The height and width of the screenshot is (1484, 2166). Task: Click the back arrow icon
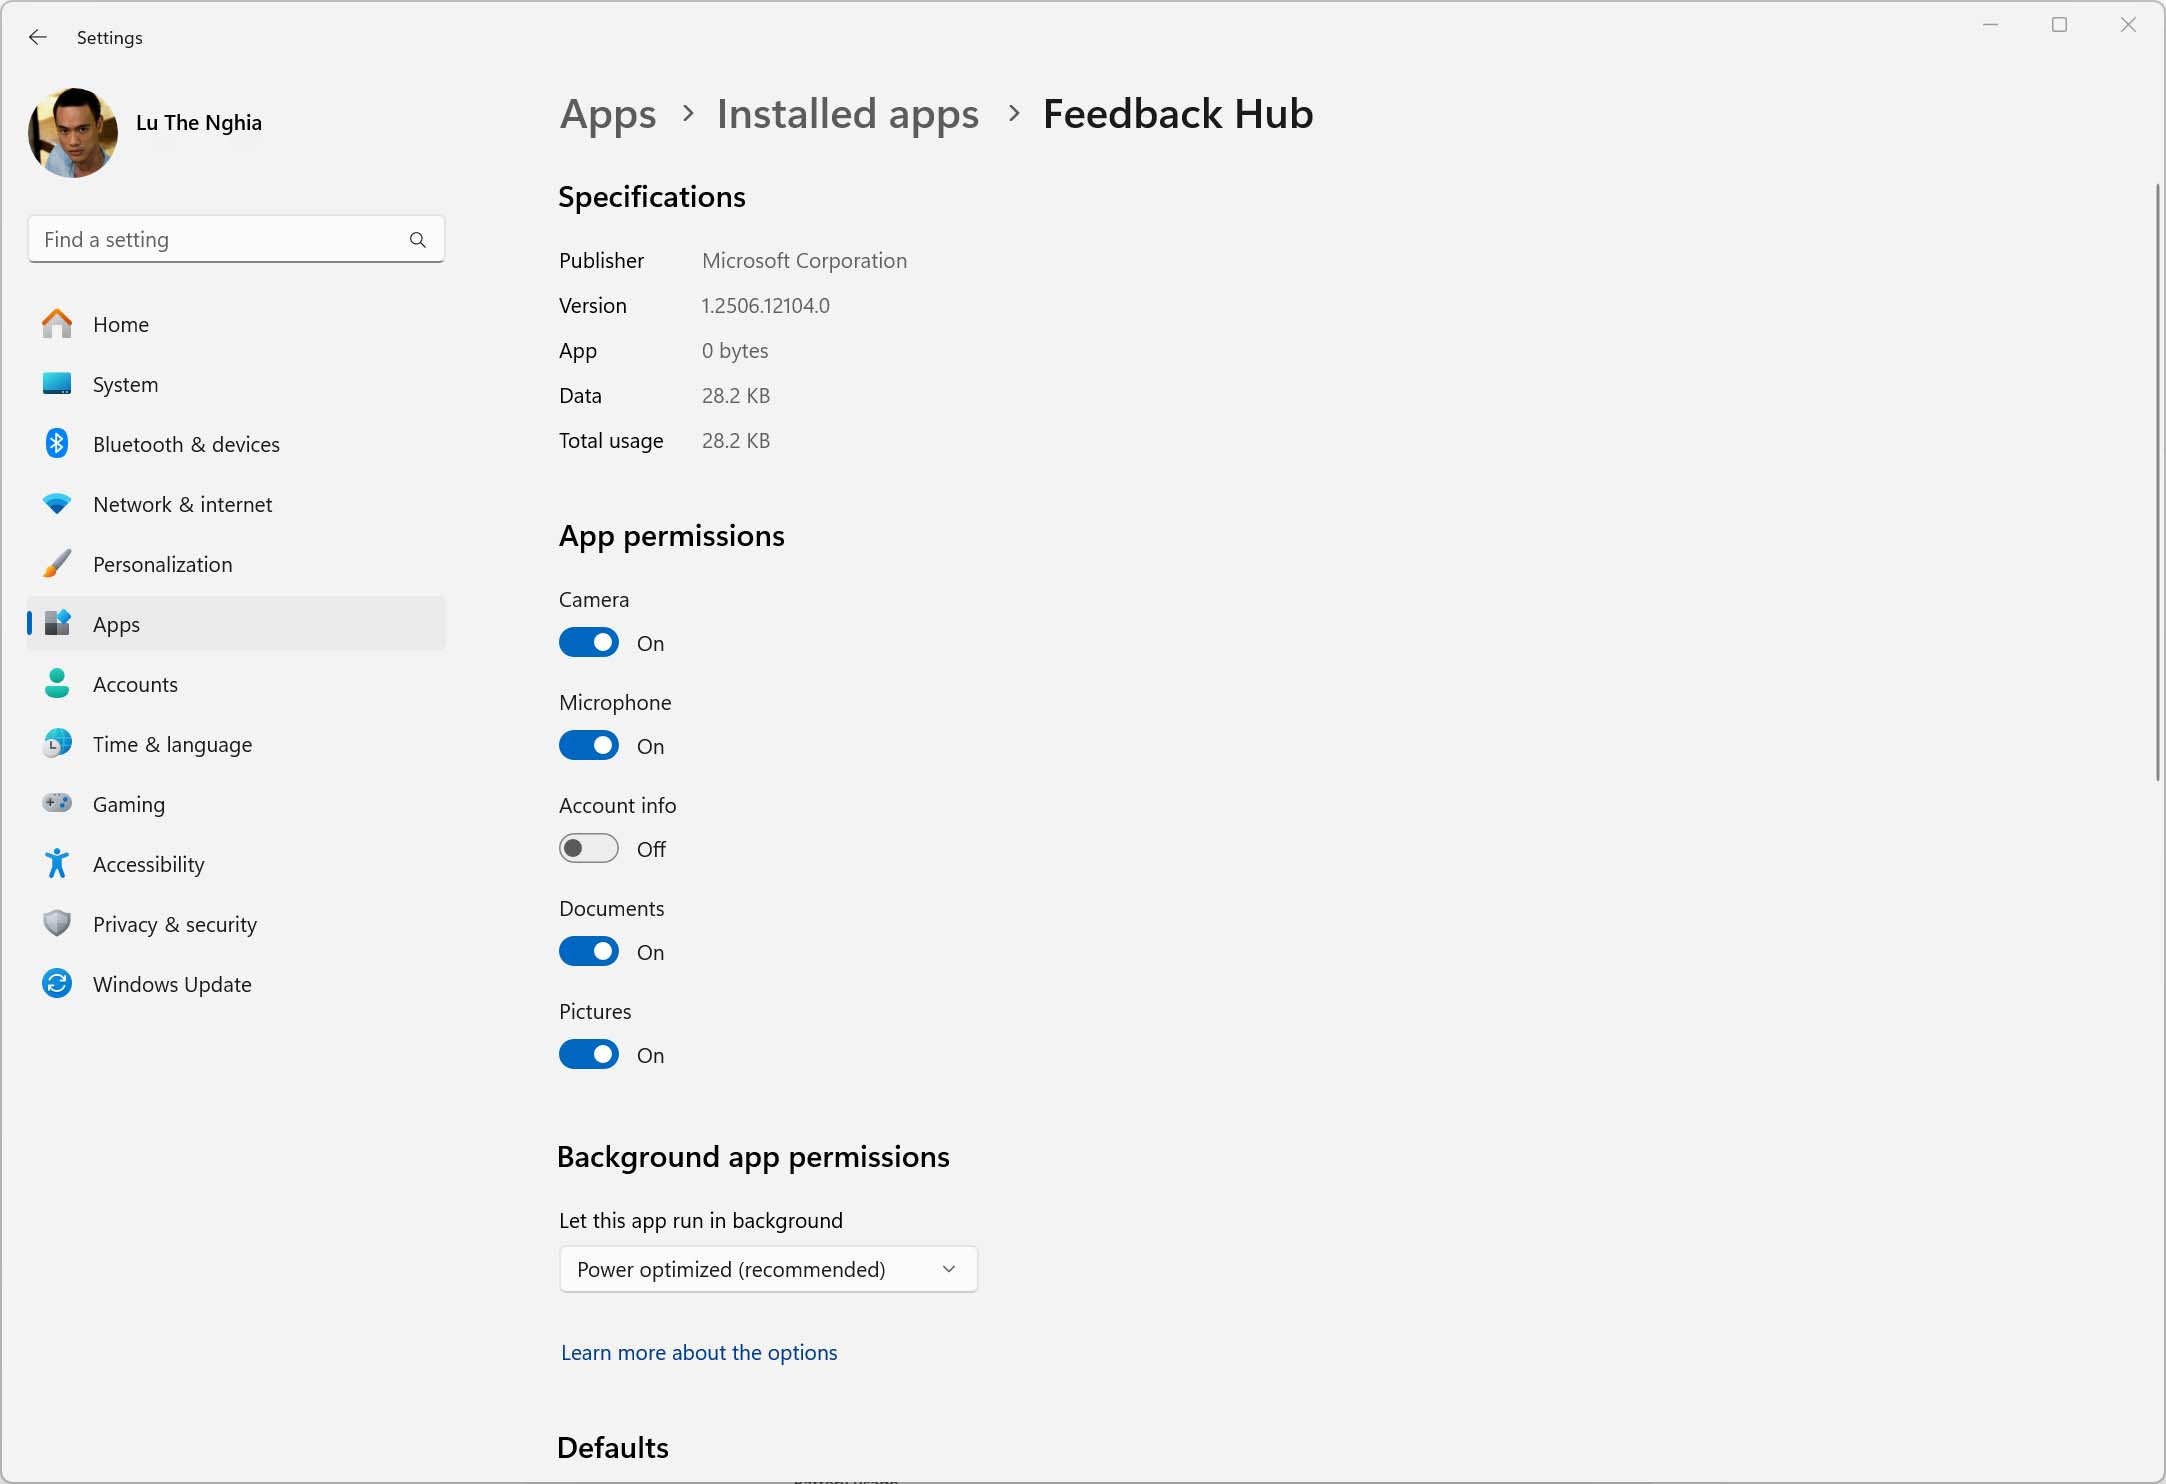38,37
